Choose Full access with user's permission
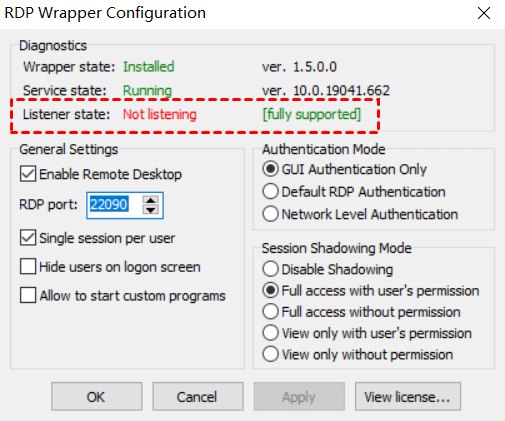Viewport: 505px width, 421px height. point(270,290)
